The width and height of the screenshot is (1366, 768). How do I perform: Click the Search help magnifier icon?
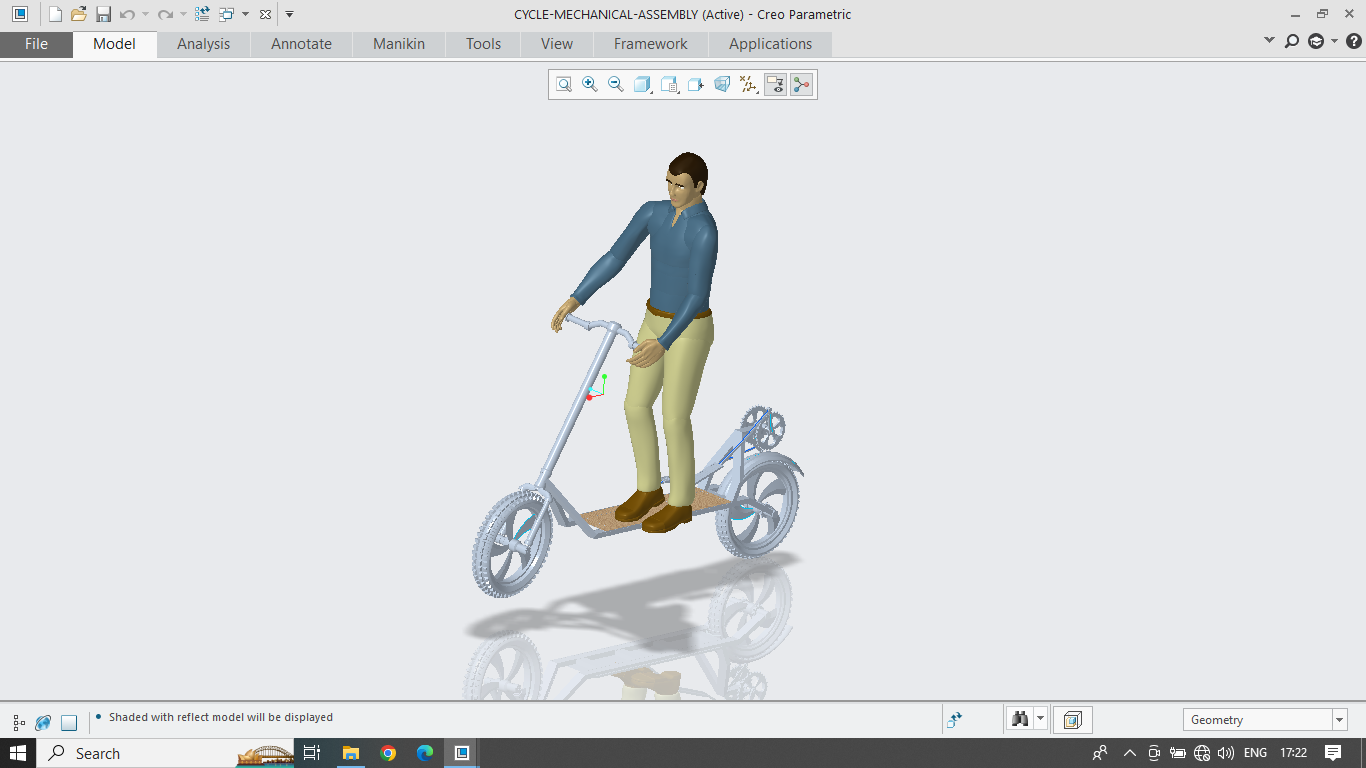pyautogui.click(x=1292, y=41)
